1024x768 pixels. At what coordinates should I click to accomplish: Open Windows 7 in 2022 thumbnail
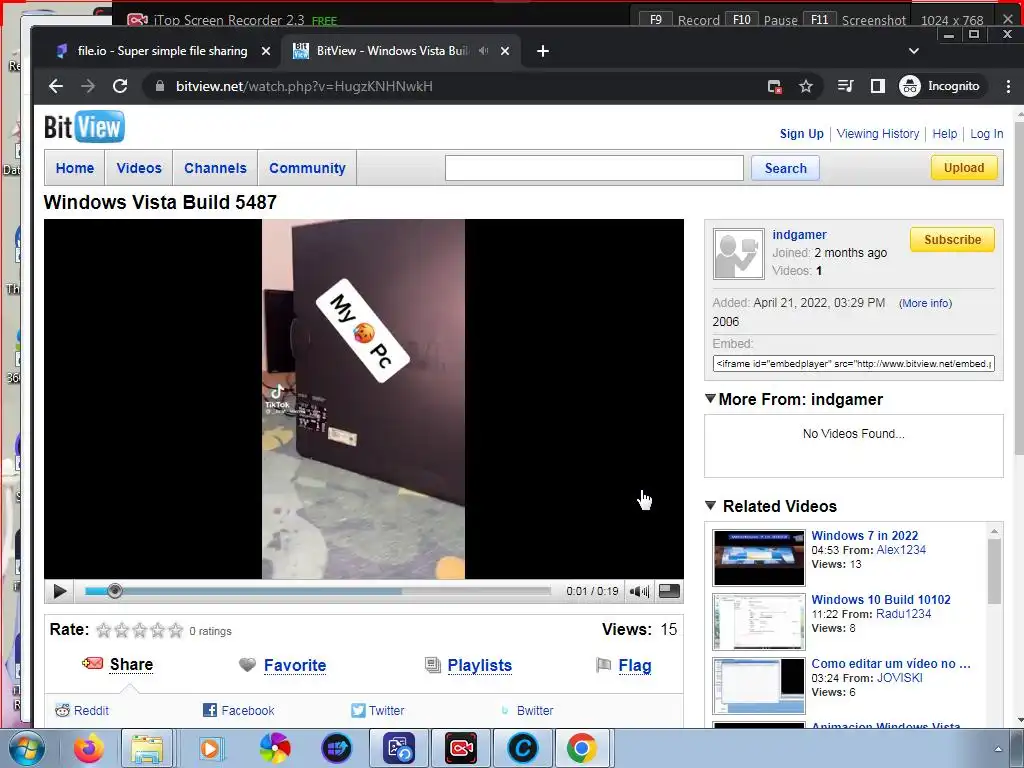click(x=759, y=558)
